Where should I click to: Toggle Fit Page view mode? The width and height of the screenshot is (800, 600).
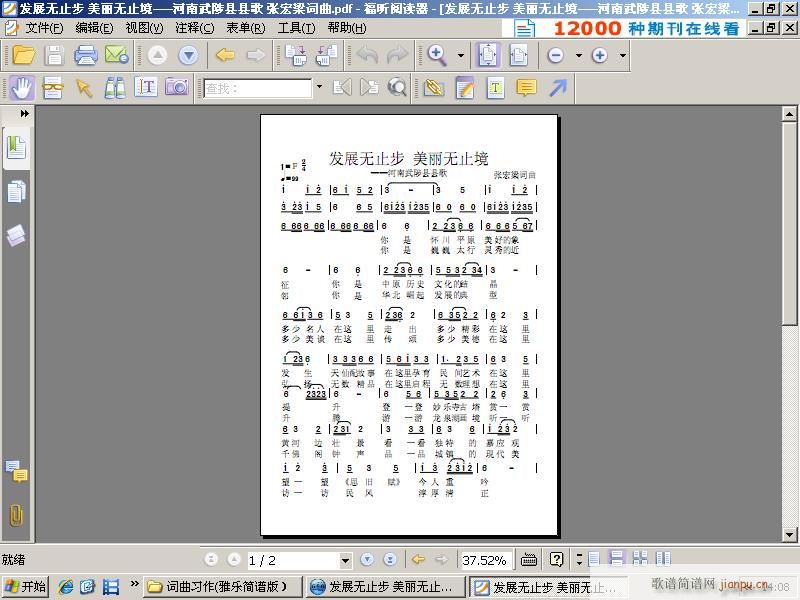[486, 58]
